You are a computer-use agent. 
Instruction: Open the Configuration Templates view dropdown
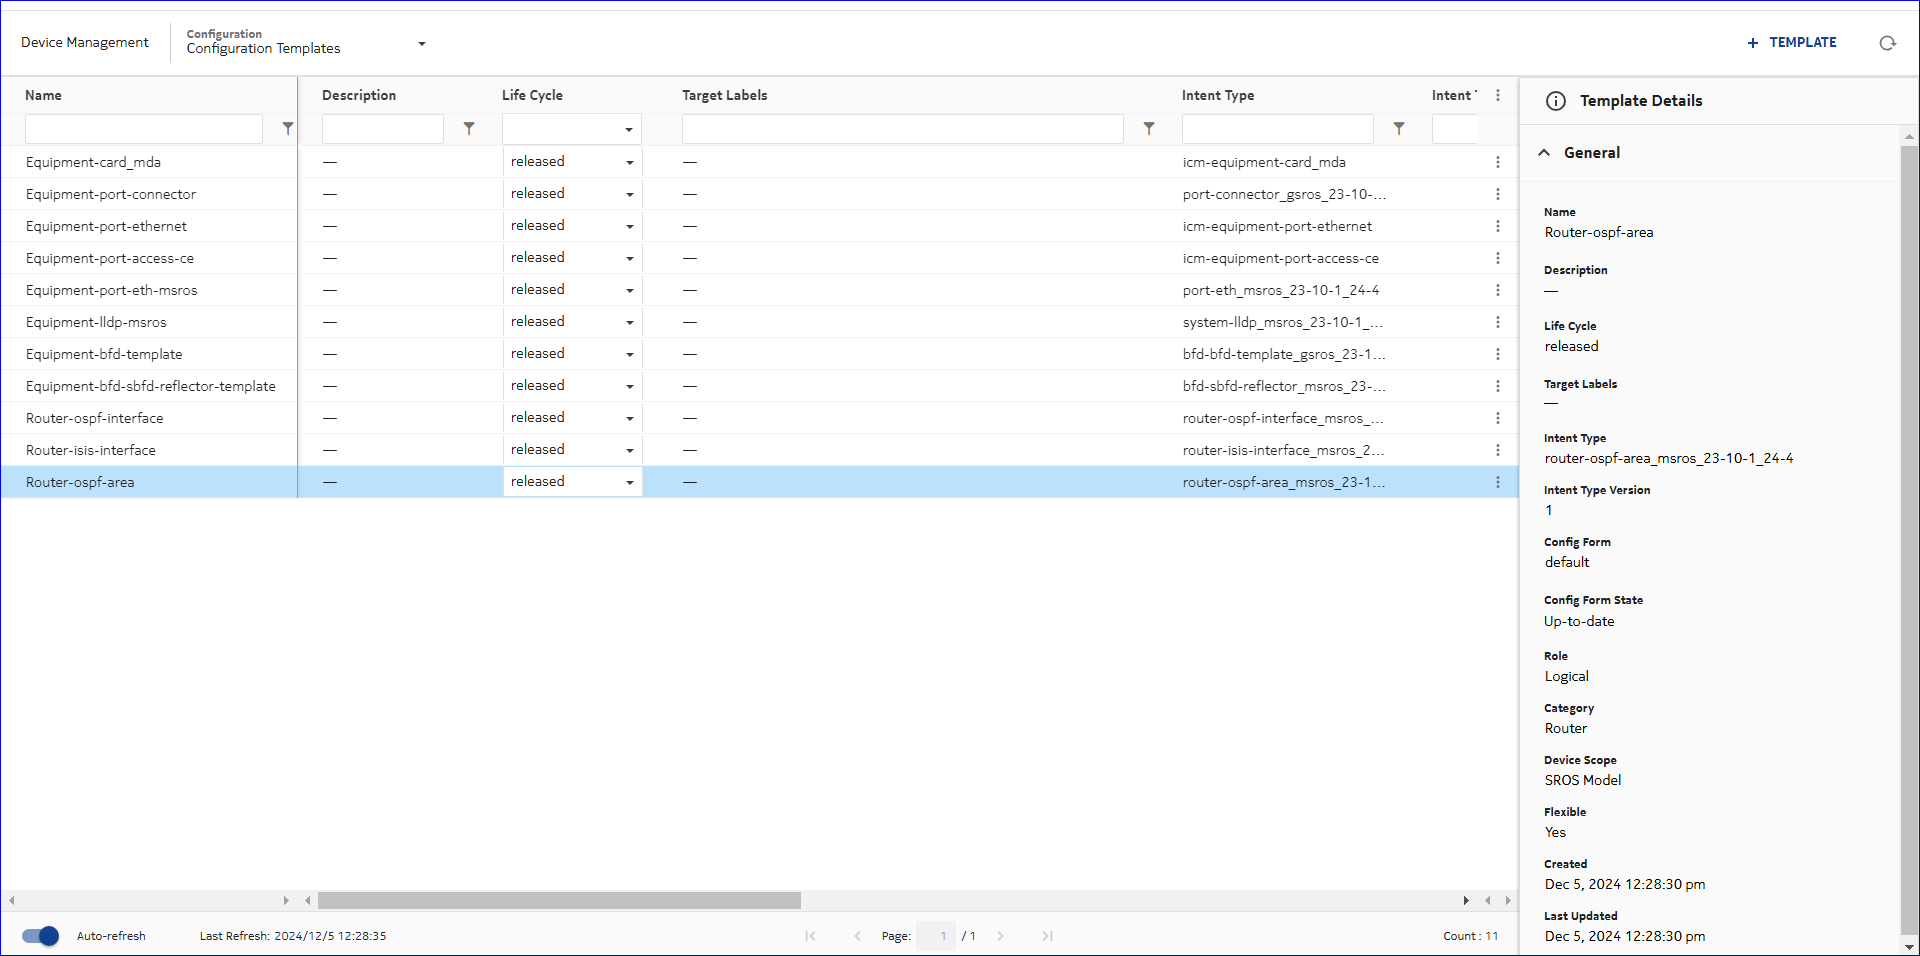click(421, 44)
